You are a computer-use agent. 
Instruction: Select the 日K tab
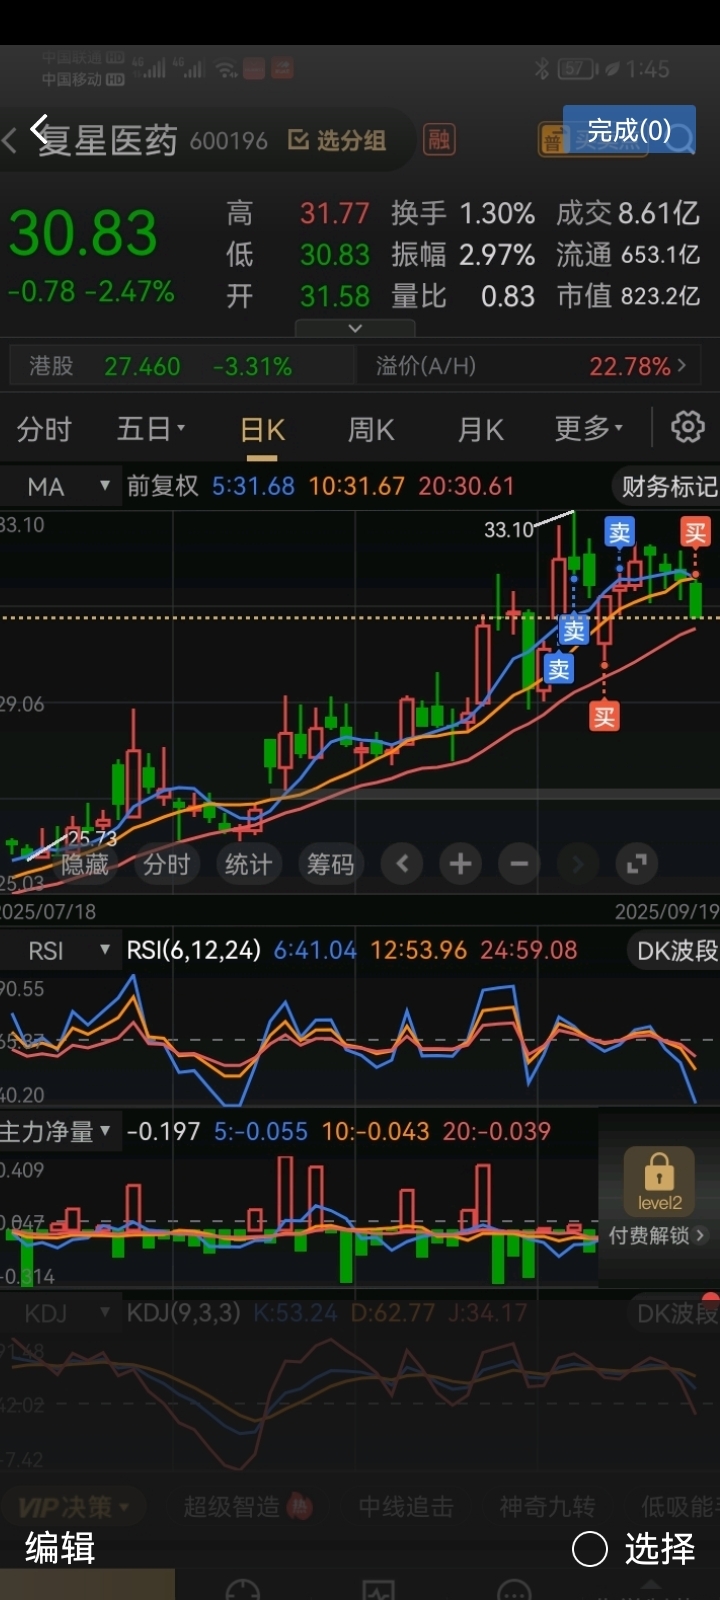[263, 430]
